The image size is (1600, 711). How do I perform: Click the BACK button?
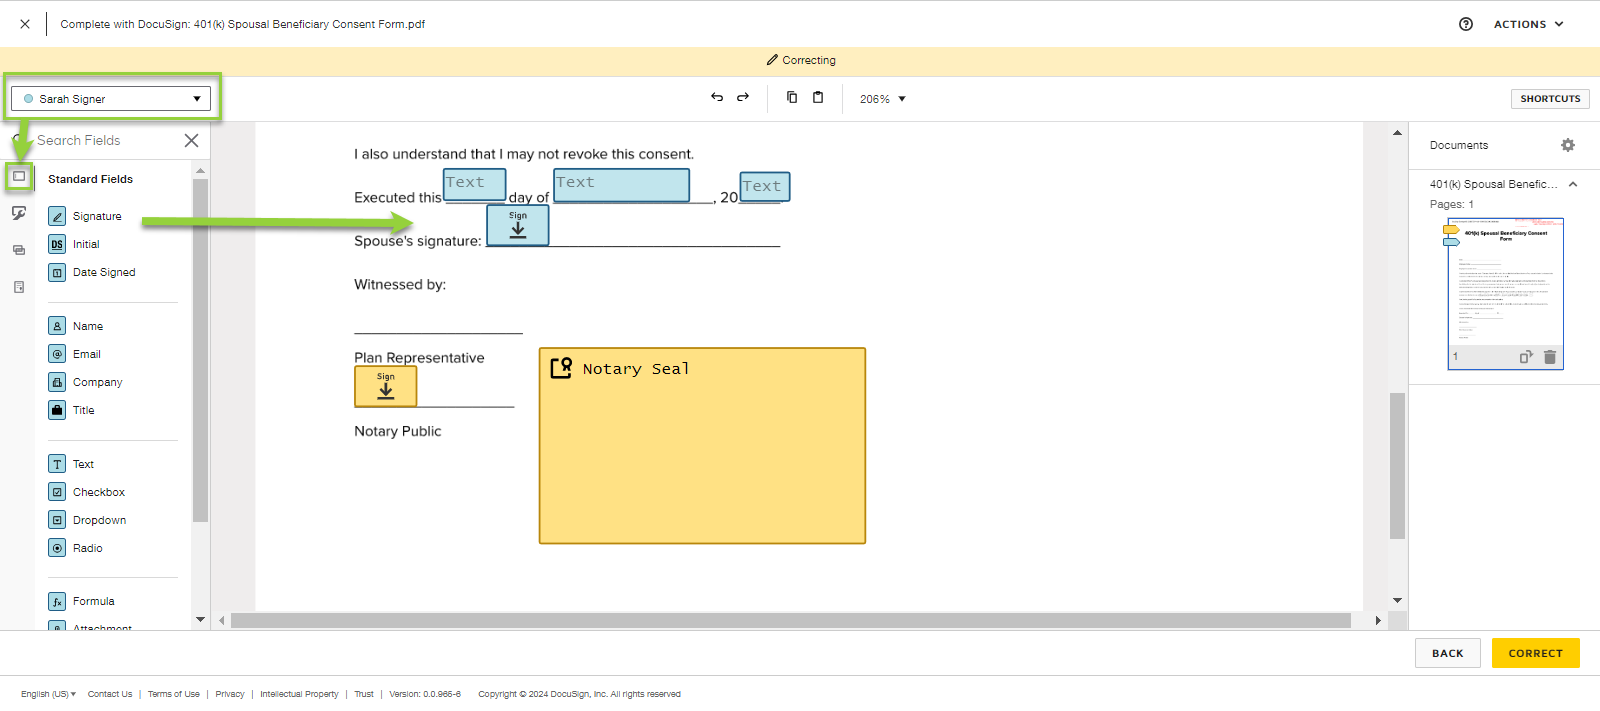[1447, 653]
